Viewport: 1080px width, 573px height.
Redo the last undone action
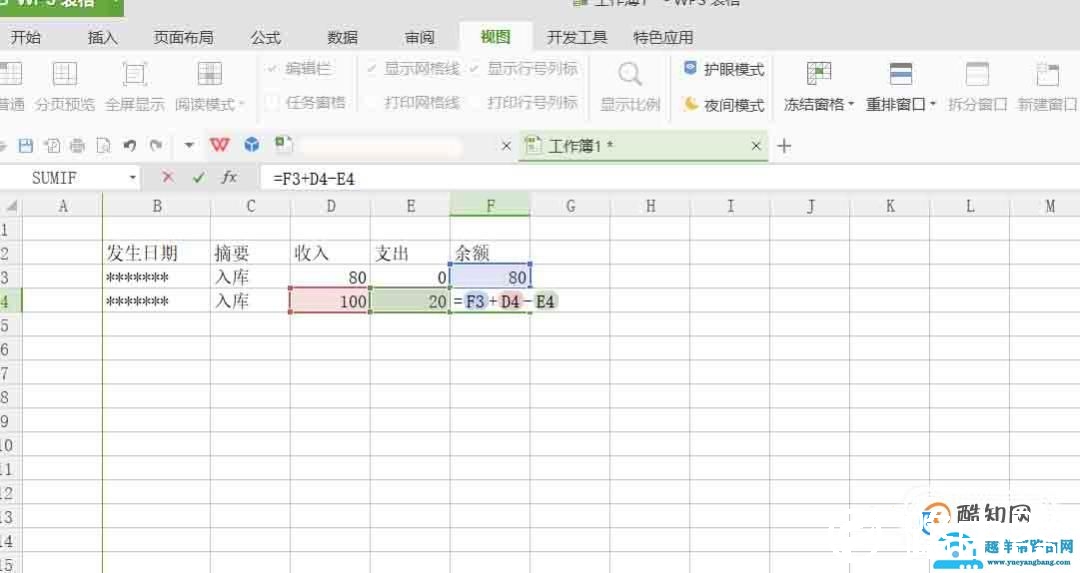coord(156,145)
